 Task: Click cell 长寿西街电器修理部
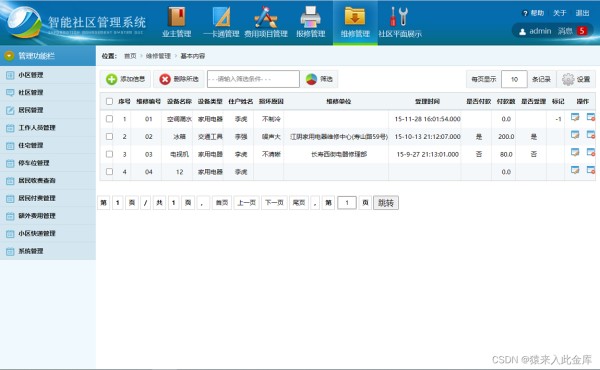[x=339, y=154]
